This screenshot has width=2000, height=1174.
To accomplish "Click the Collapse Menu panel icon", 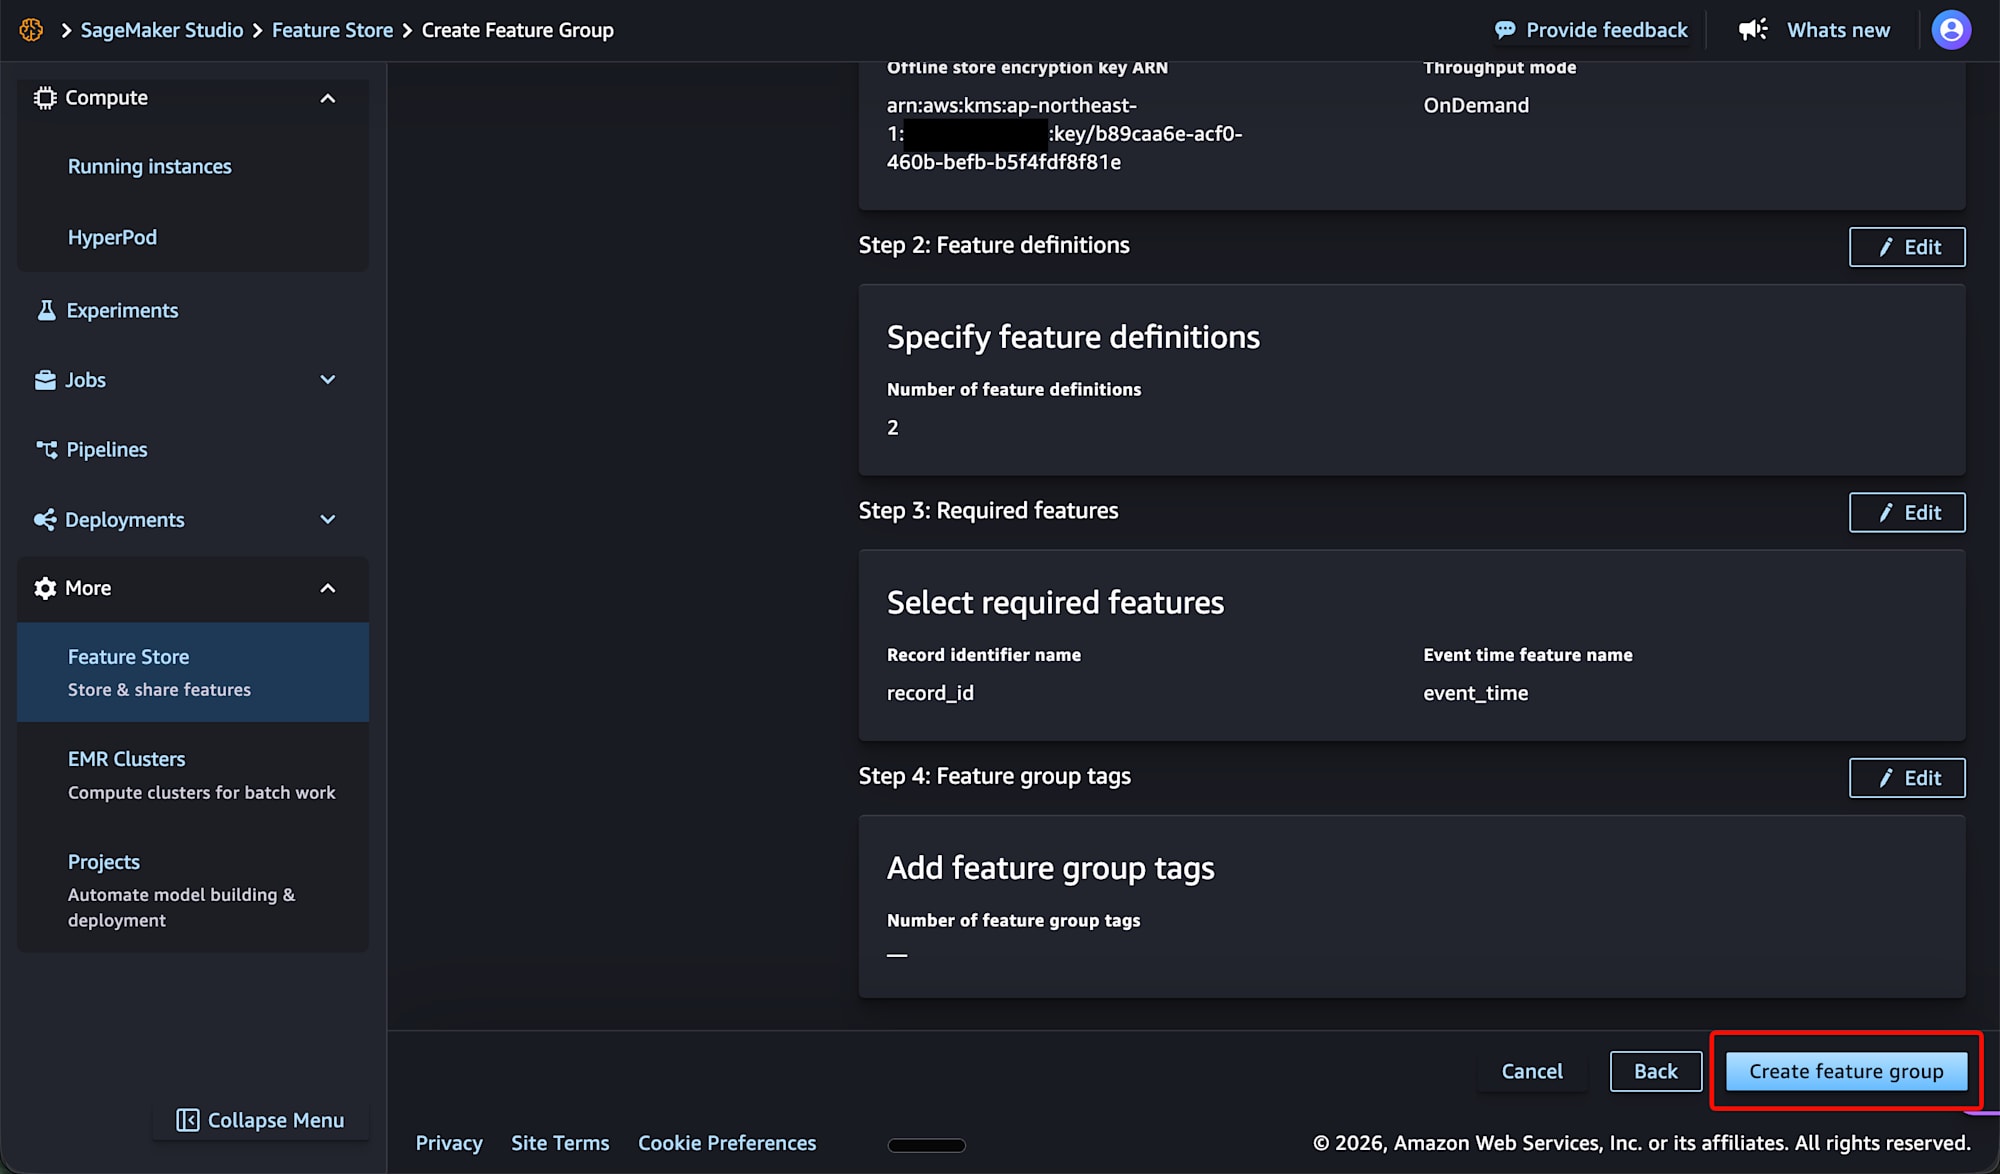I will [187, 1120].
